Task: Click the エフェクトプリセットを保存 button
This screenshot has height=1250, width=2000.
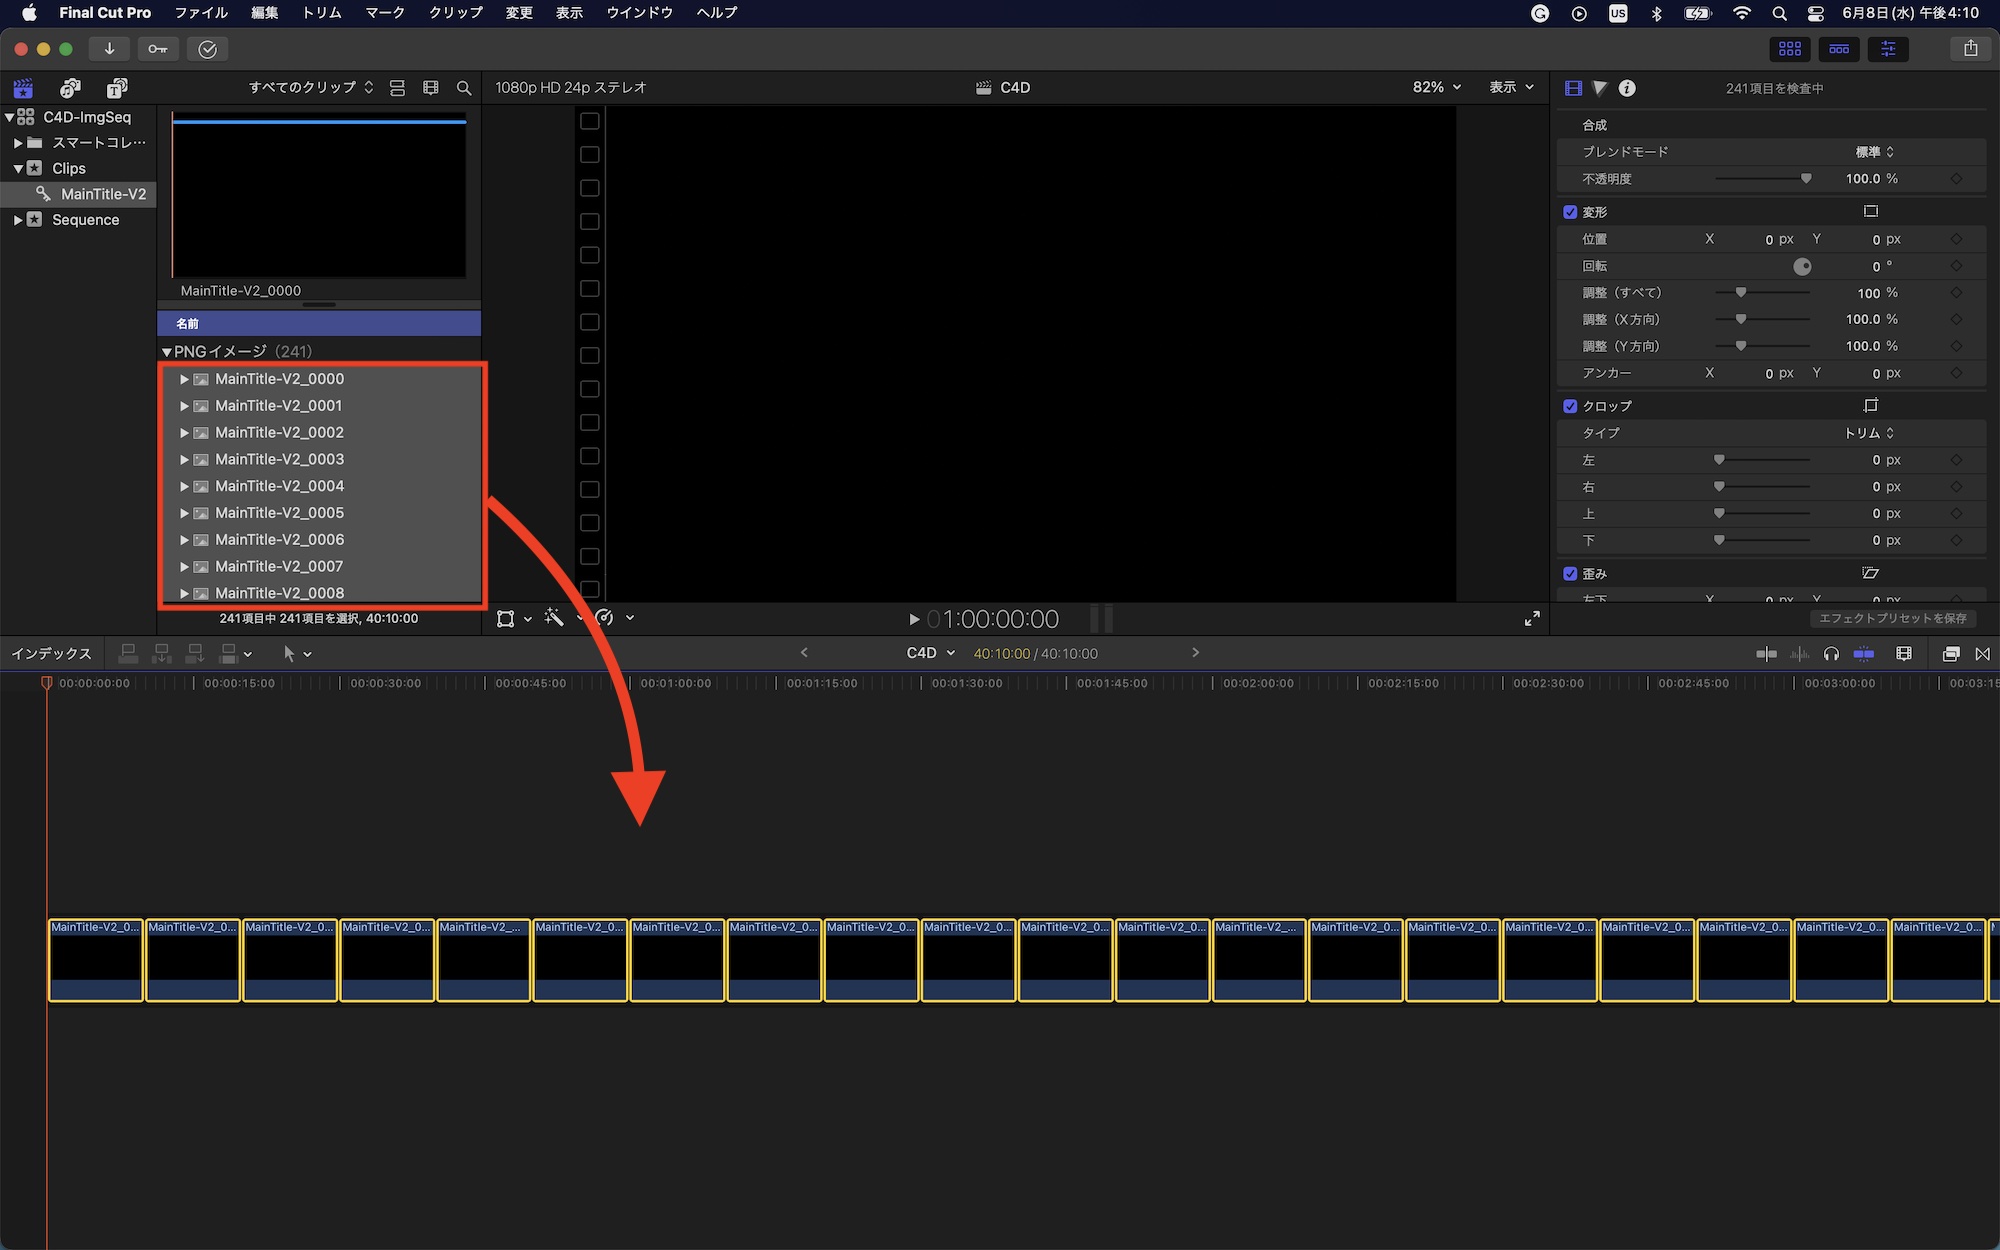Action: pos(1892,619)
